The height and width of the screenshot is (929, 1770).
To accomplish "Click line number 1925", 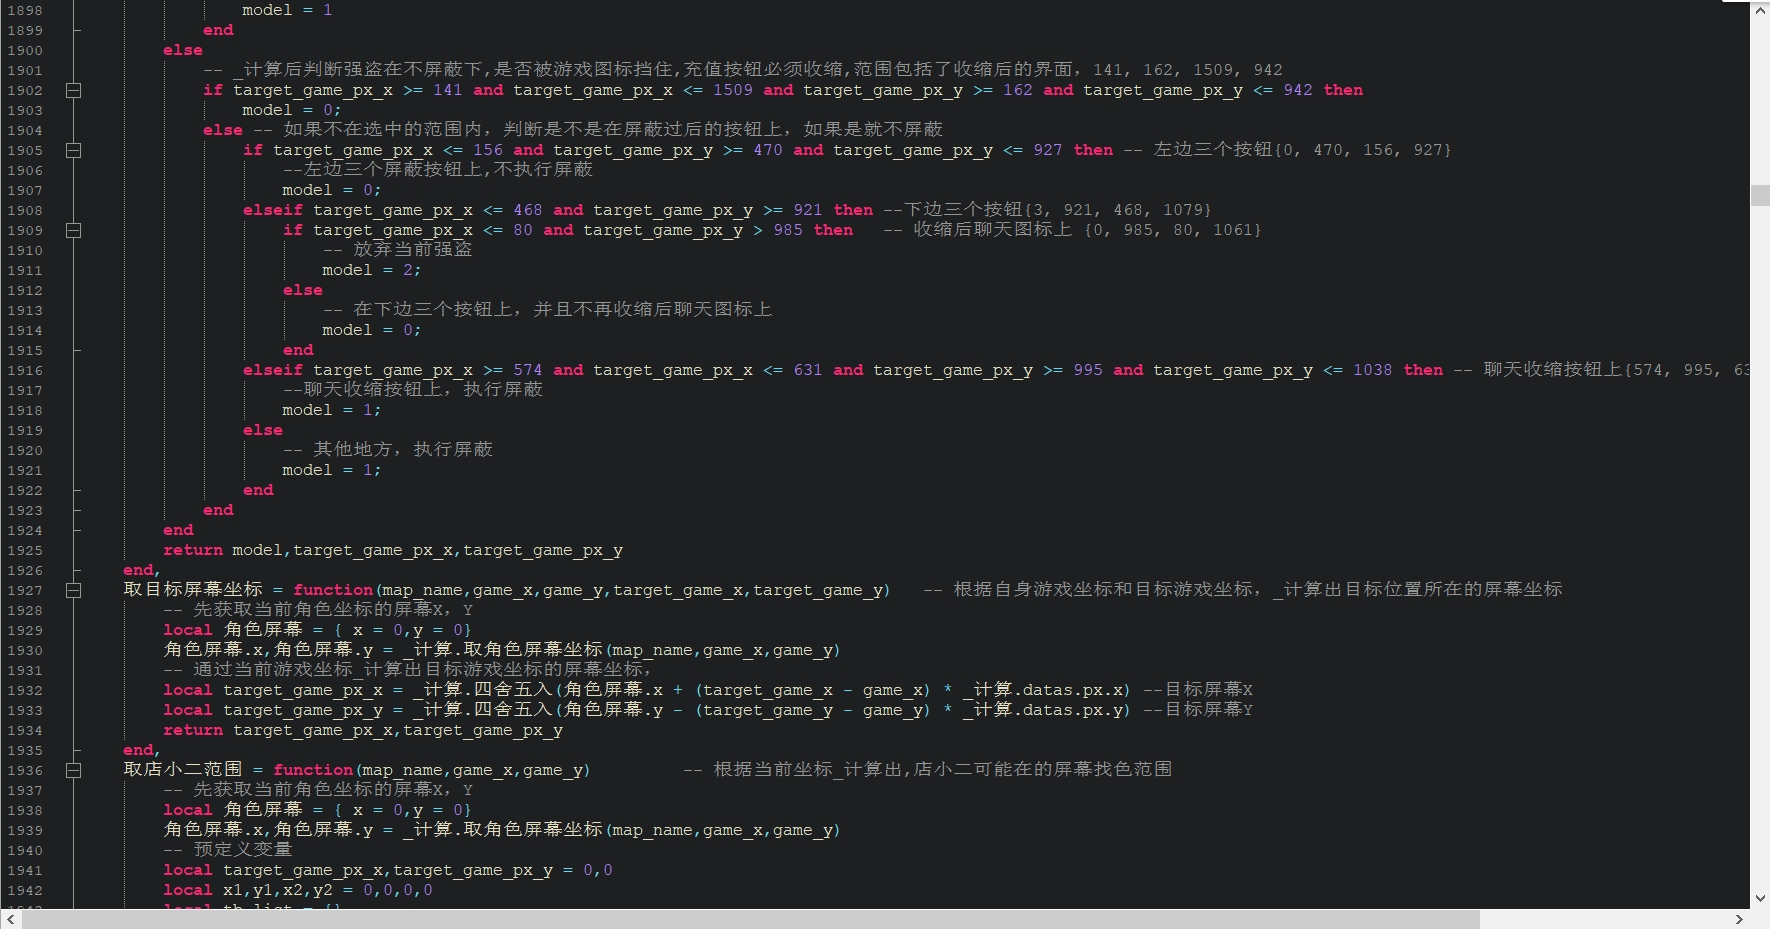I will (x=25, y=550).
